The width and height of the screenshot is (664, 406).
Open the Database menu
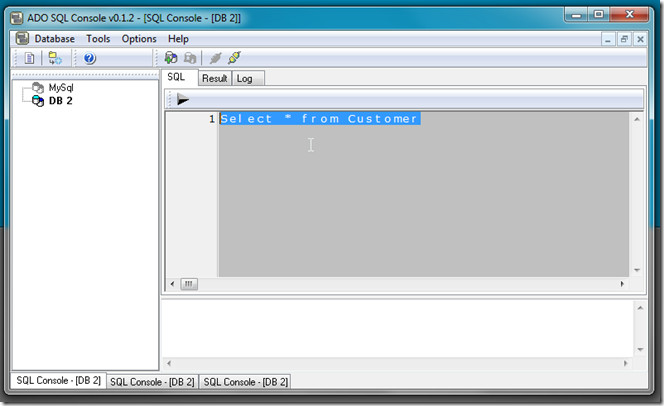click(x=55, y=39)
